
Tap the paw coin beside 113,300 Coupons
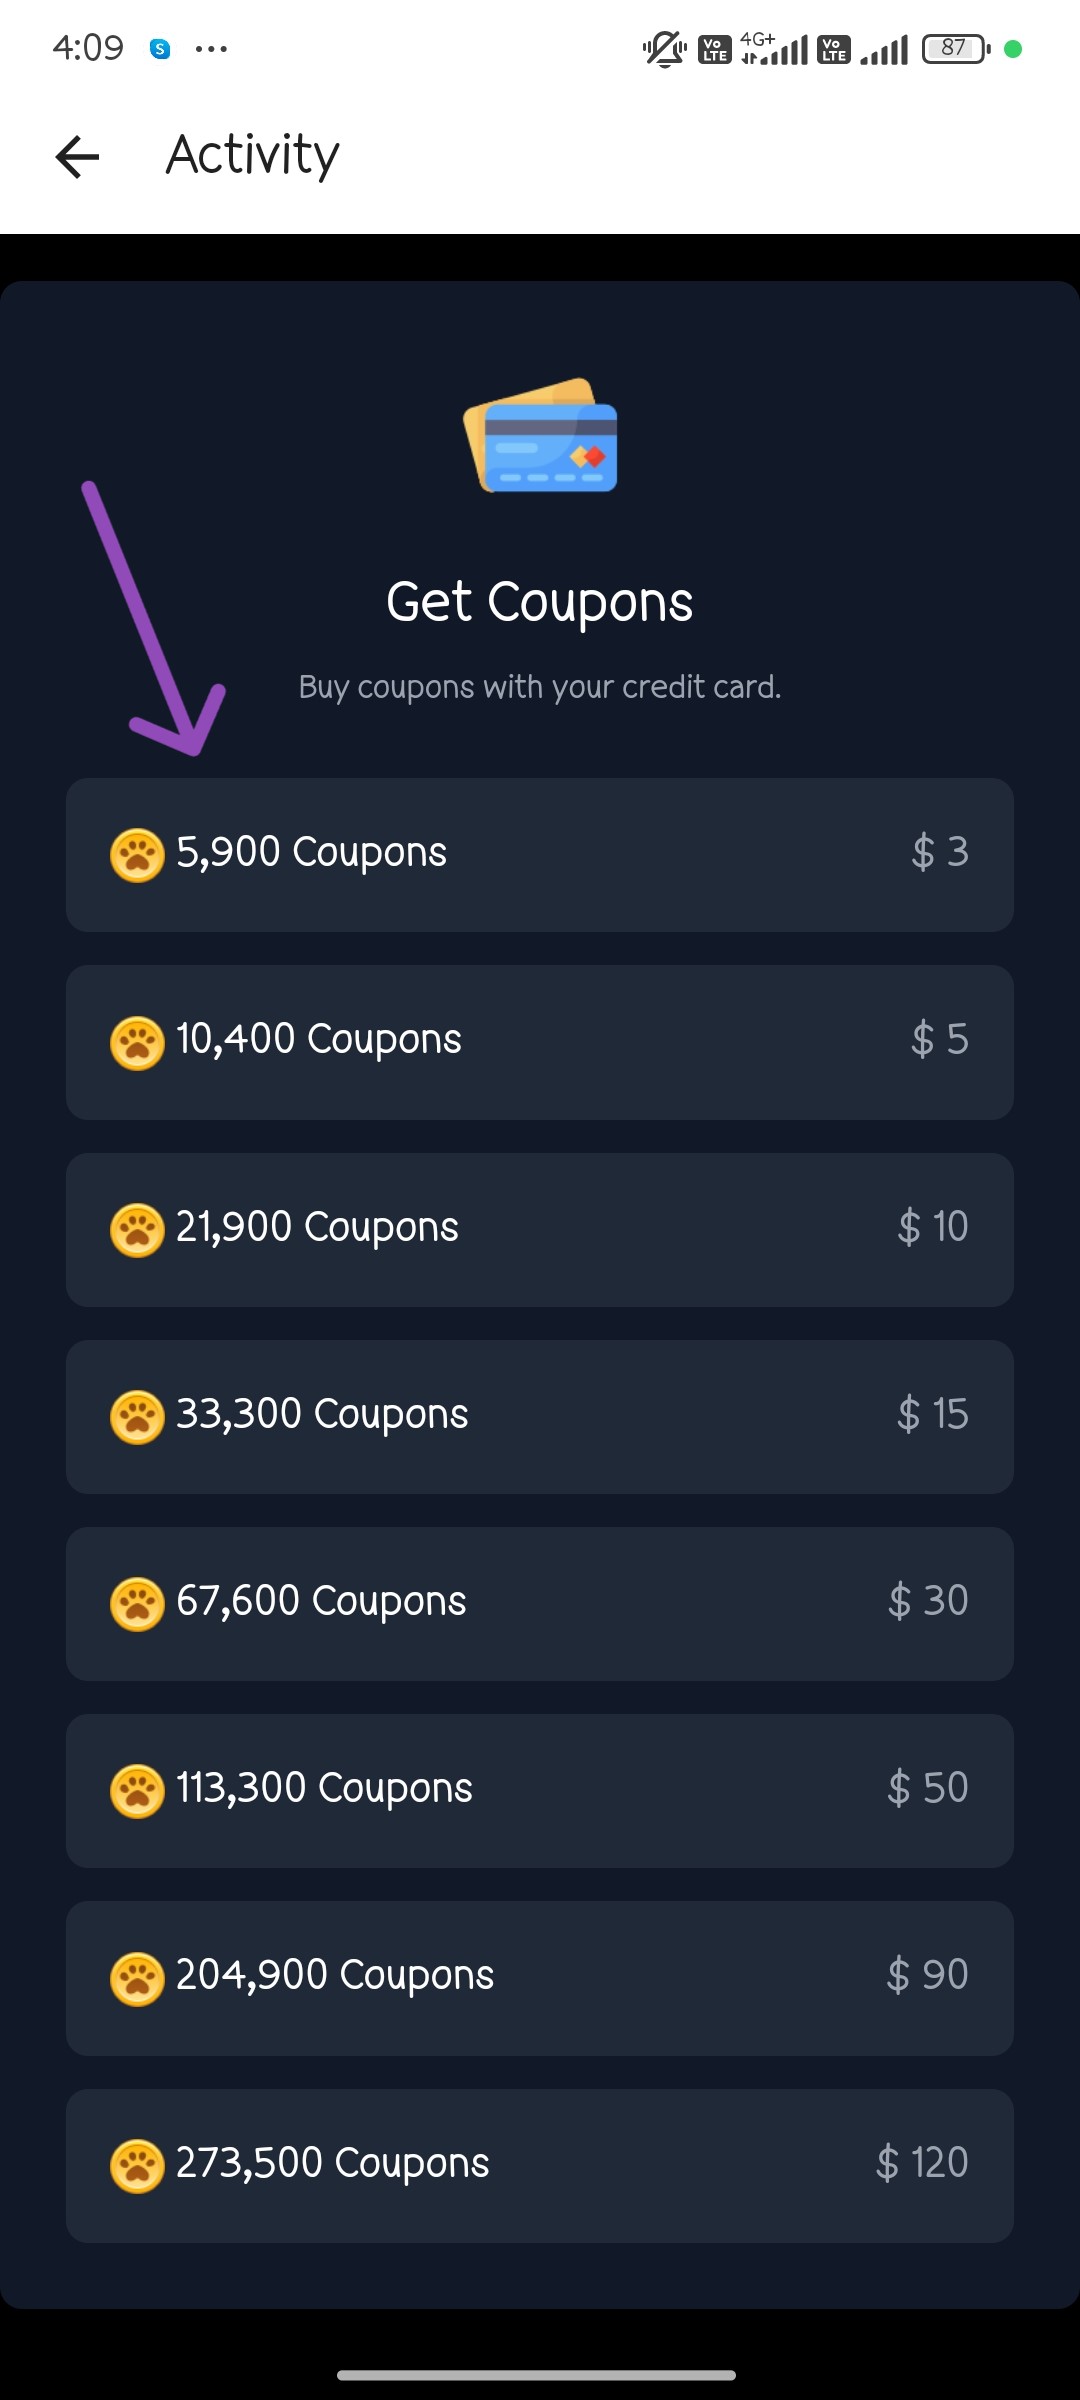click(x=137, y=1790)
